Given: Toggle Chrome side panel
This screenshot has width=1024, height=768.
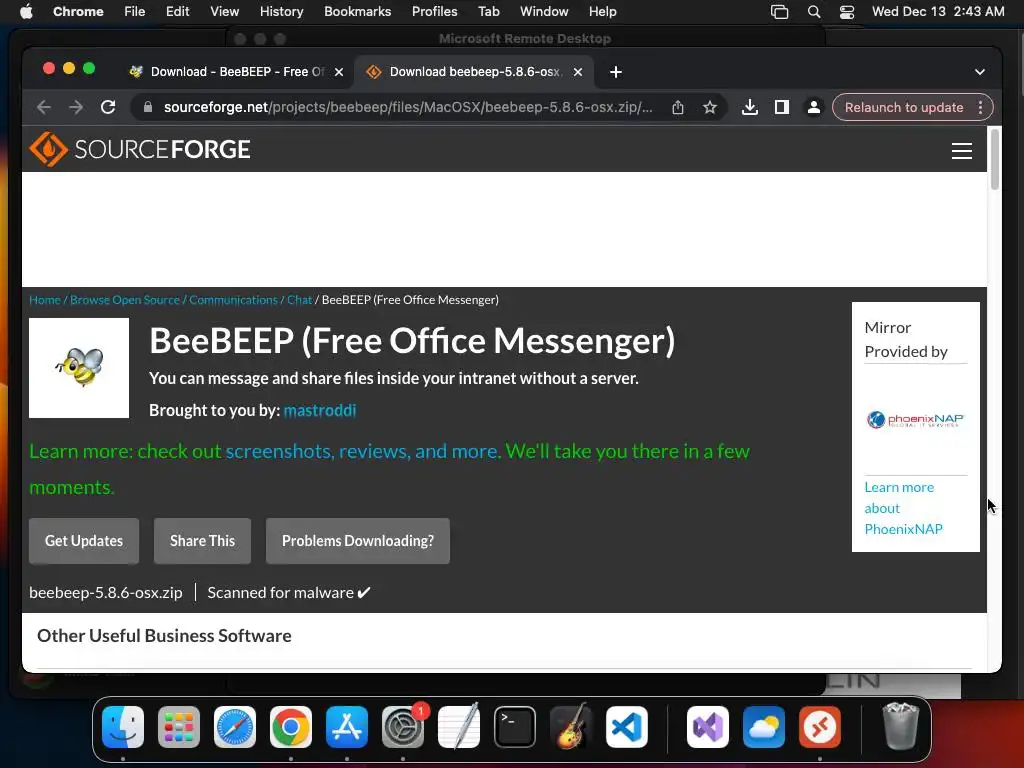Looking at the screenshot, I should click(x=782, y=107).
